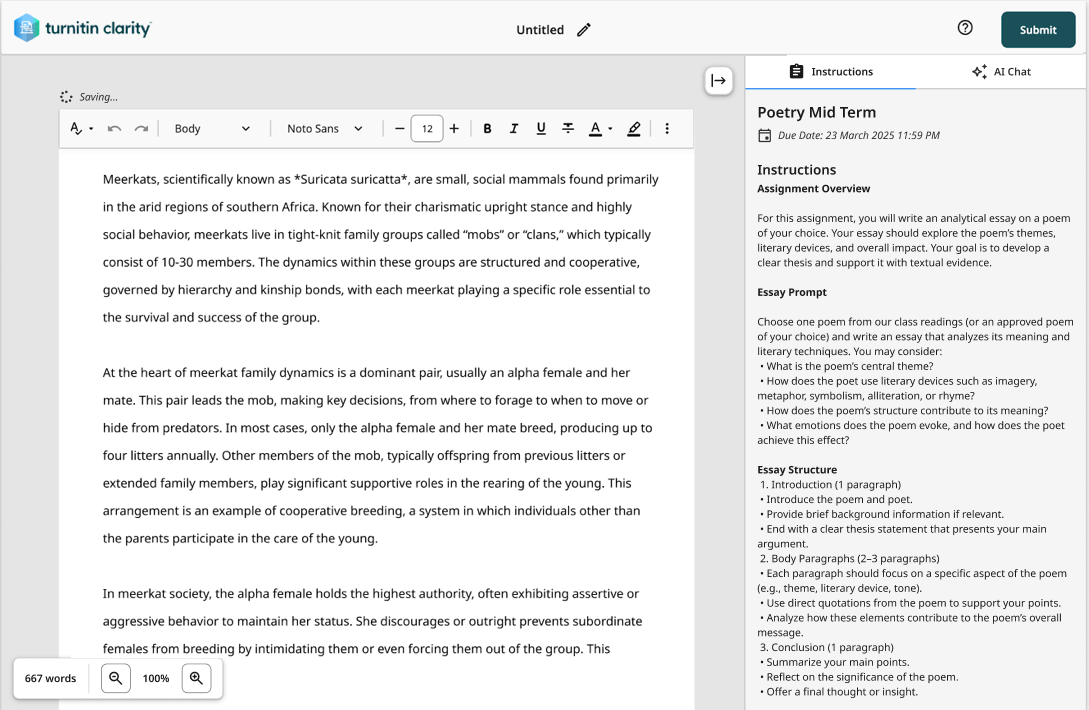Click the Instructions section heading
Viewport: 1089px width, 710px height.
point(797,170)
